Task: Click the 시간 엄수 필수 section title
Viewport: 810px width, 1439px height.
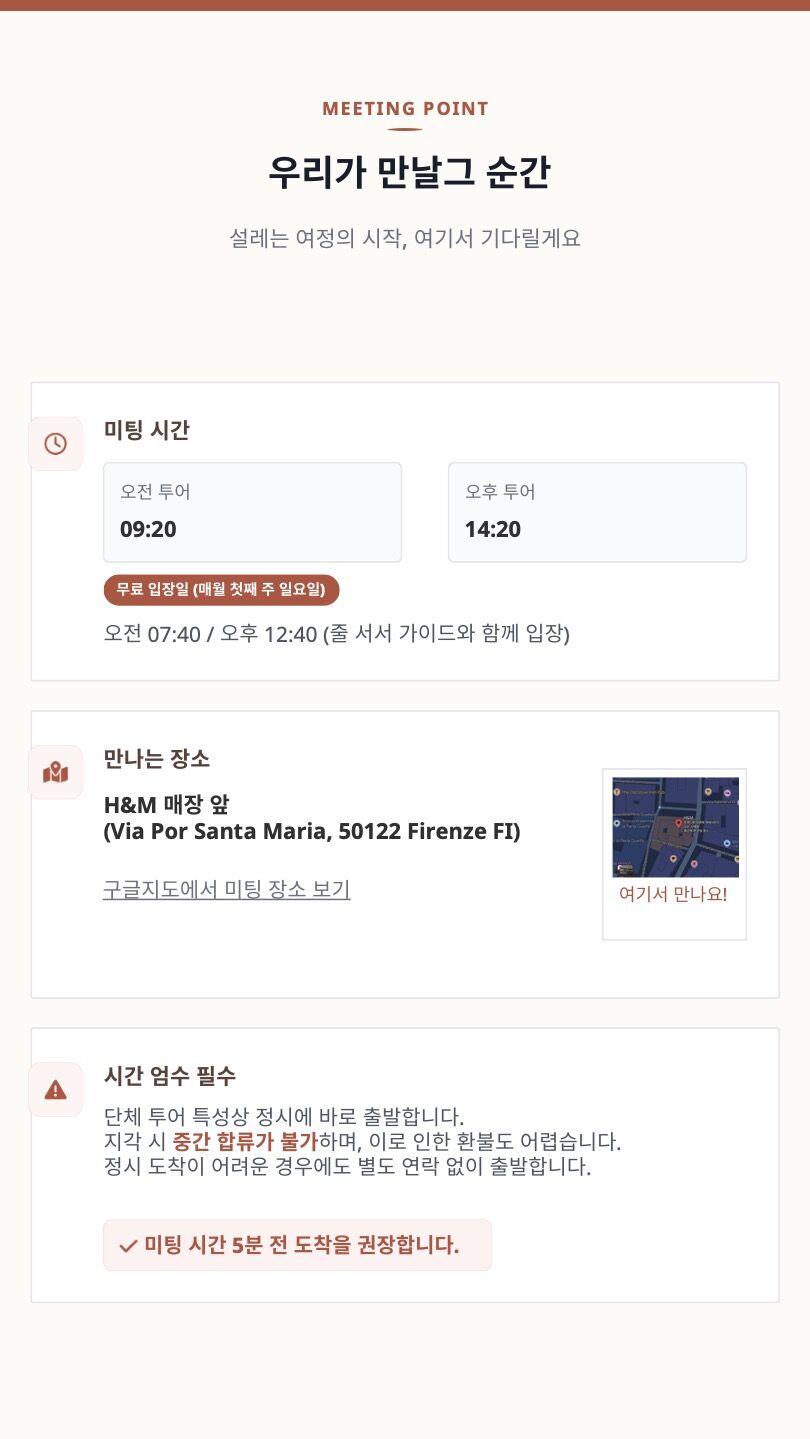Action: pyautogui.click(x=170, y=1076)
